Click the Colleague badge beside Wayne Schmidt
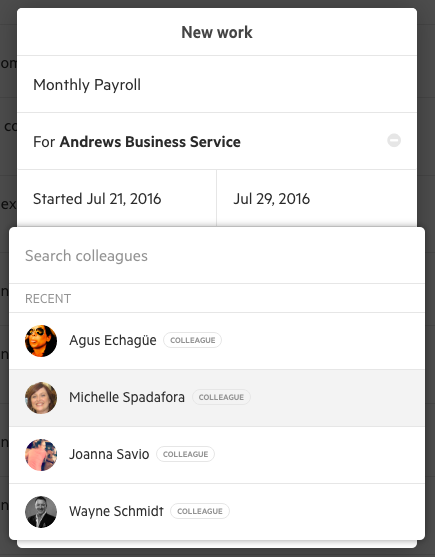 200,511
